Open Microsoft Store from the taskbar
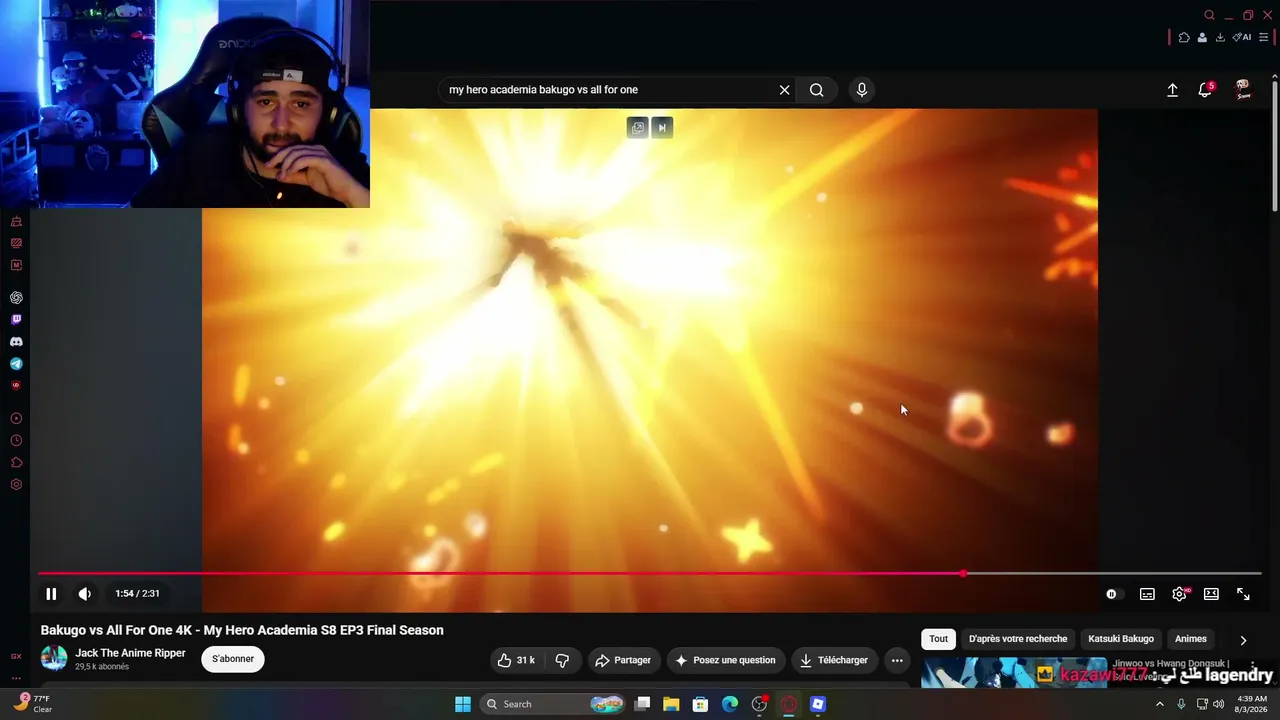Screen dimensions: 1280x720 [x=700, y=704]
